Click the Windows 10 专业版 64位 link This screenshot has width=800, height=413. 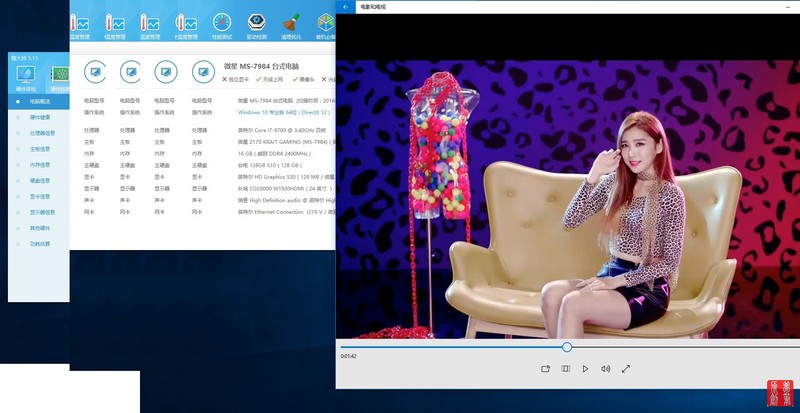tap(284, 112)
